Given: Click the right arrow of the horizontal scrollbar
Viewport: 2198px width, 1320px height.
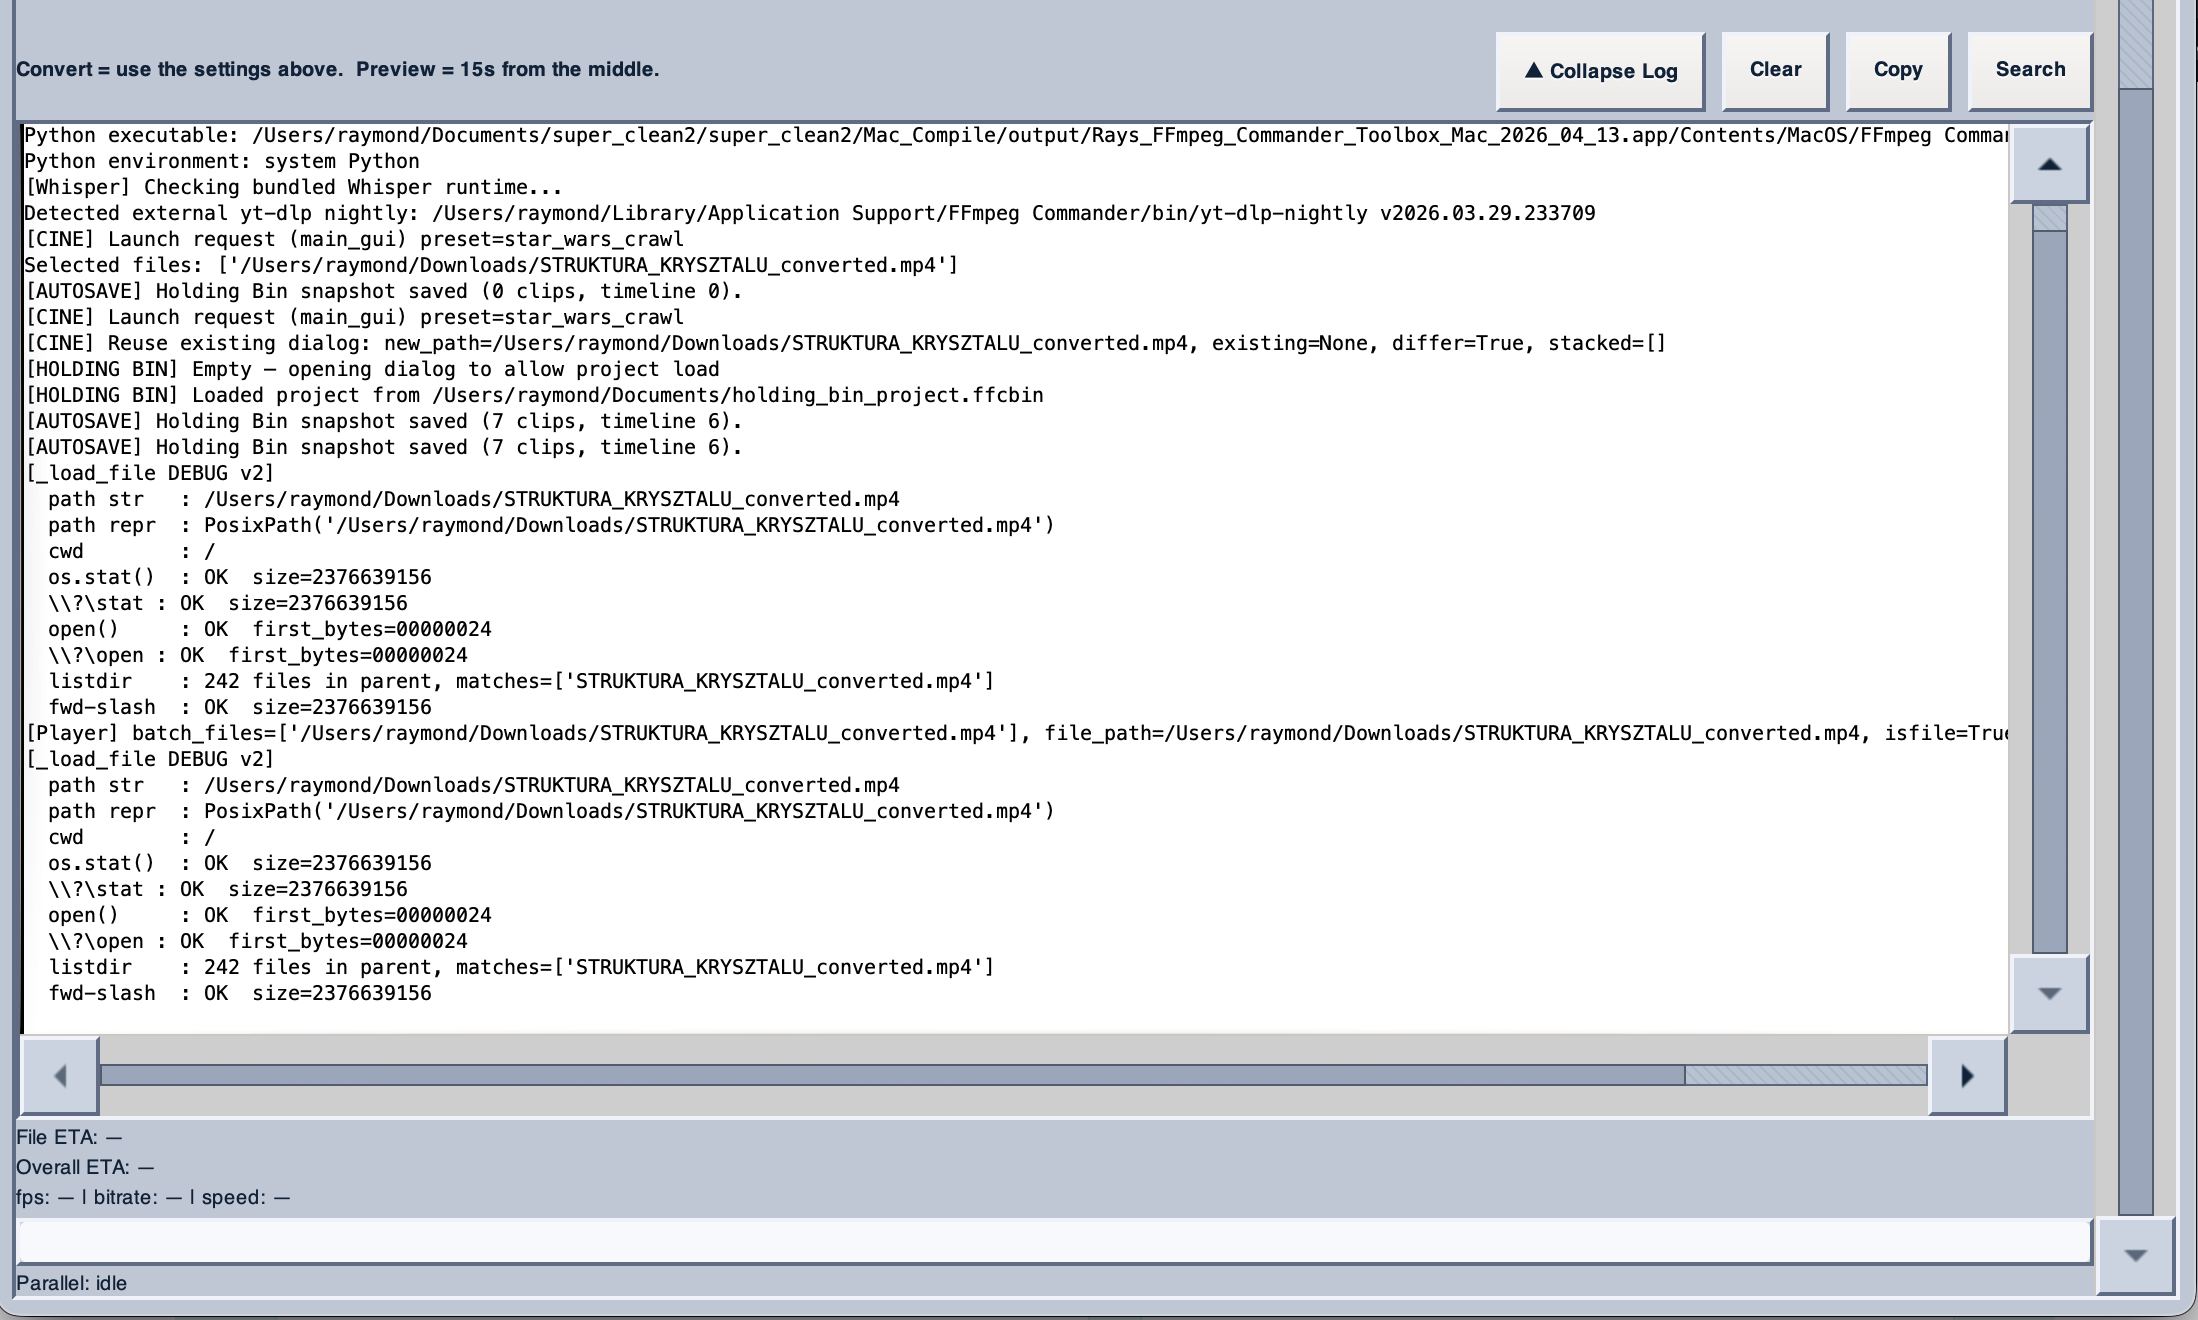Looking at the screenshot, I should 1966,1075.
